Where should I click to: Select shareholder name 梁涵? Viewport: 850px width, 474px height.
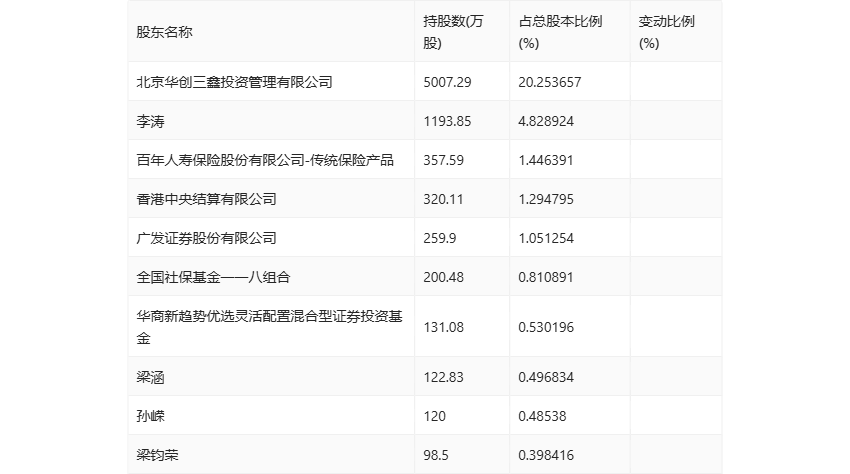click(x=150, y=377)
